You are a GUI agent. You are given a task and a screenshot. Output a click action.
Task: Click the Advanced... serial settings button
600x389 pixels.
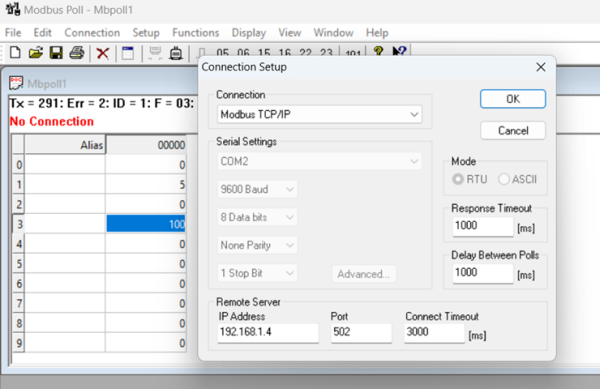coord(364,274)
